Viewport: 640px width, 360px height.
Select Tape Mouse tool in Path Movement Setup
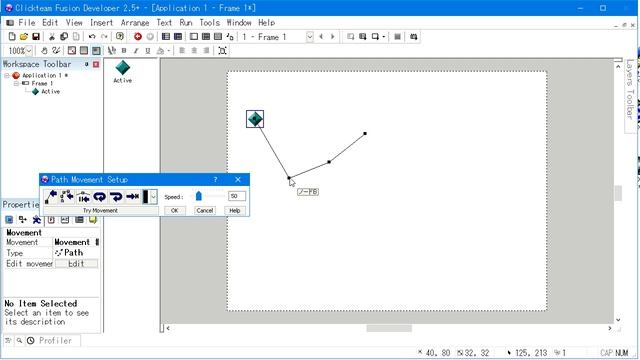coord(67,197)
